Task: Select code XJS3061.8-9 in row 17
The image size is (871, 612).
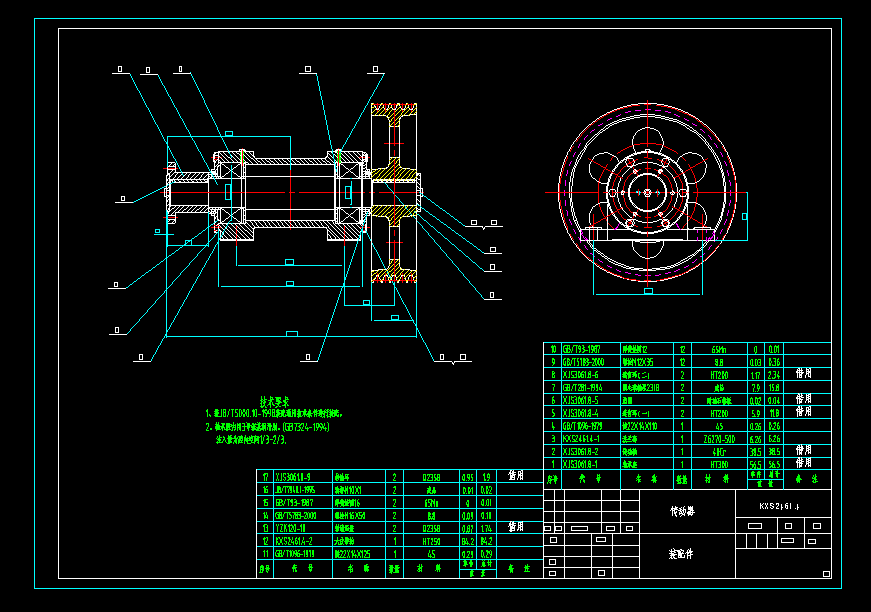Action: tap(293, 477)
